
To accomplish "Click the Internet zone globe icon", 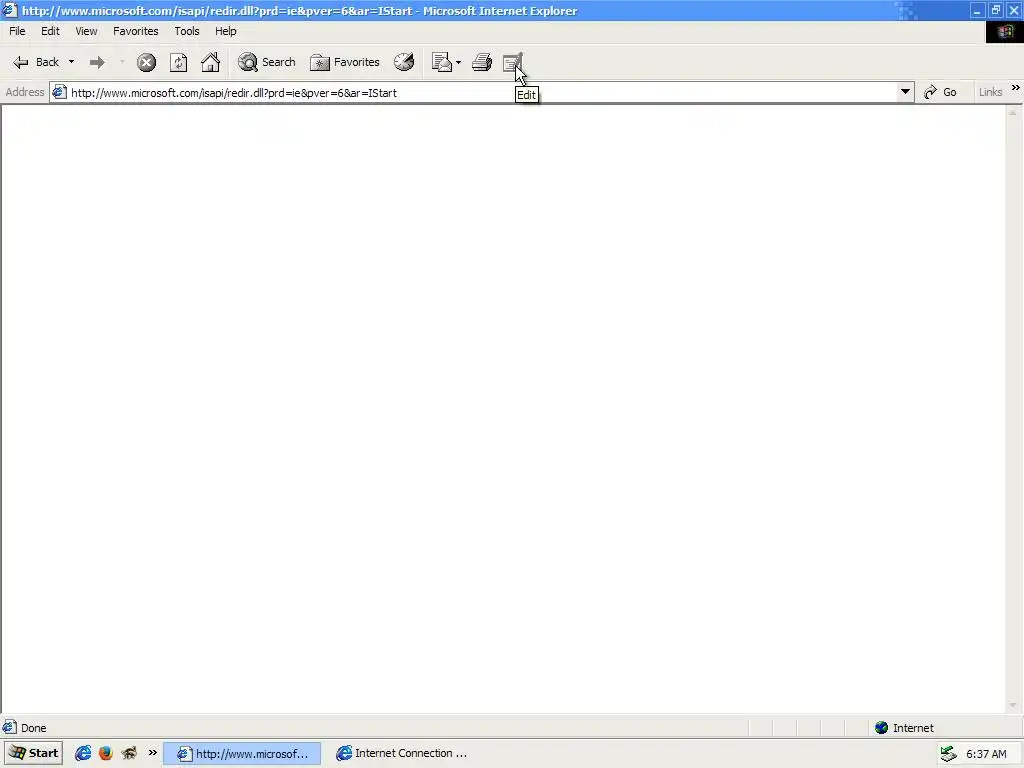I will [x=882, y=728].
